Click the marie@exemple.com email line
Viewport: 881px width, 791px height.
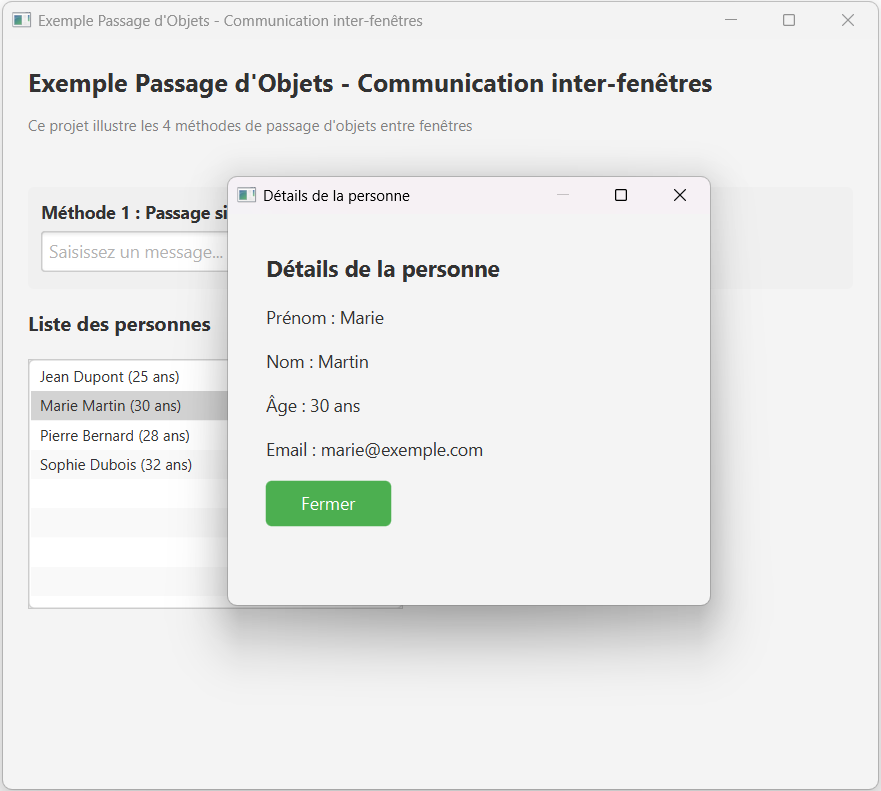point(375,450)
